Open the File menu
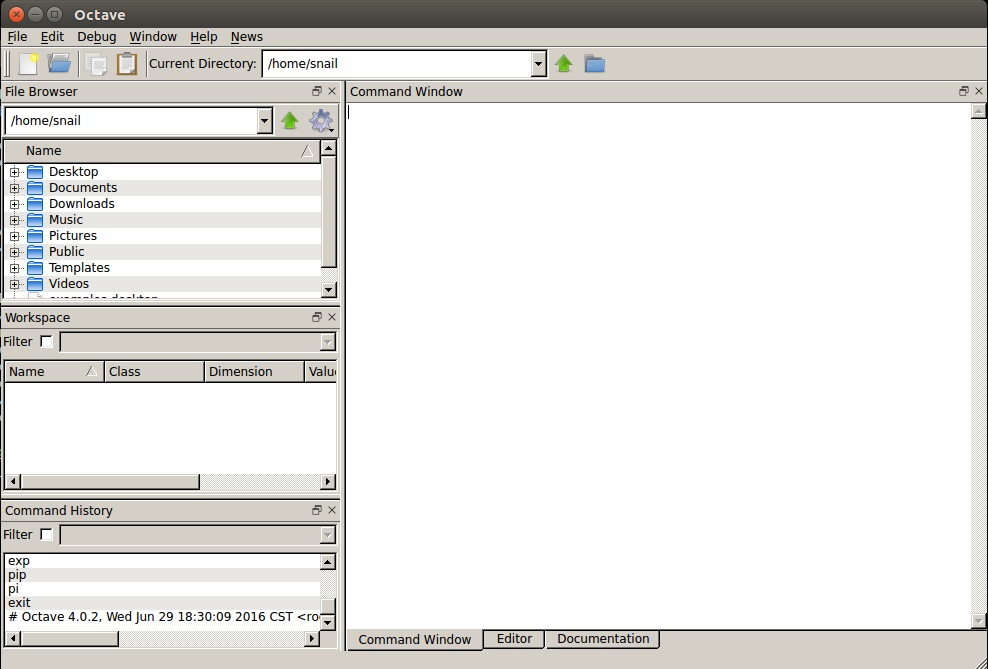 tap(17, 37)
